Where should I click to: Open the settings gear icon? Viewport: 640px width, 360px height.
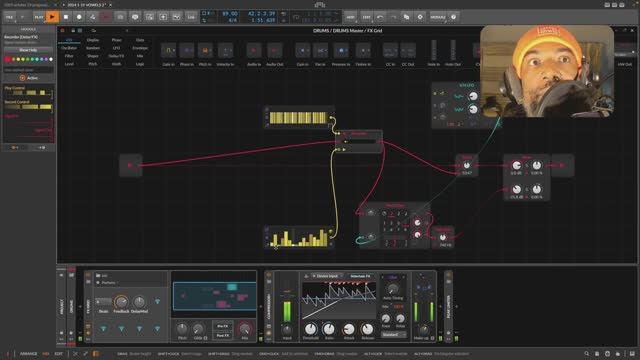point(420,17)
